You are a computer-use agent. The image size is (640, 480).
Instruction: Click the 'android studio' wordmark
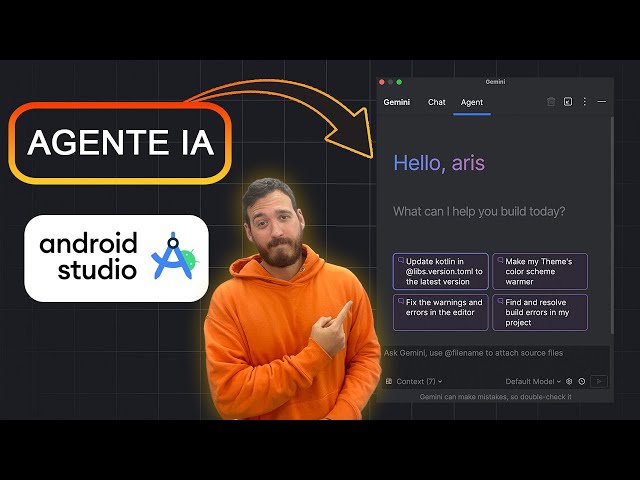pyautogui.click(x=88, y=256)
